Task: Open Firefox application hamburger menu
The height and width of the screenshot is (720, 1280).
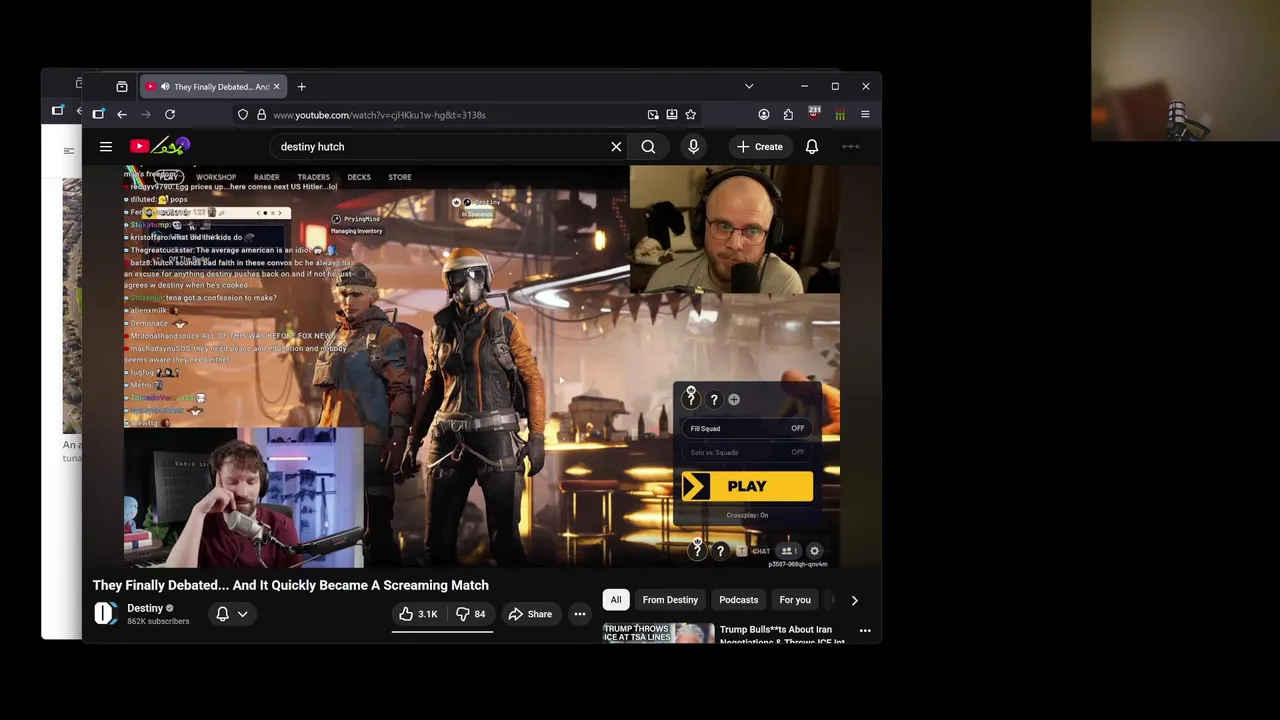Action: tap(865, 115)
